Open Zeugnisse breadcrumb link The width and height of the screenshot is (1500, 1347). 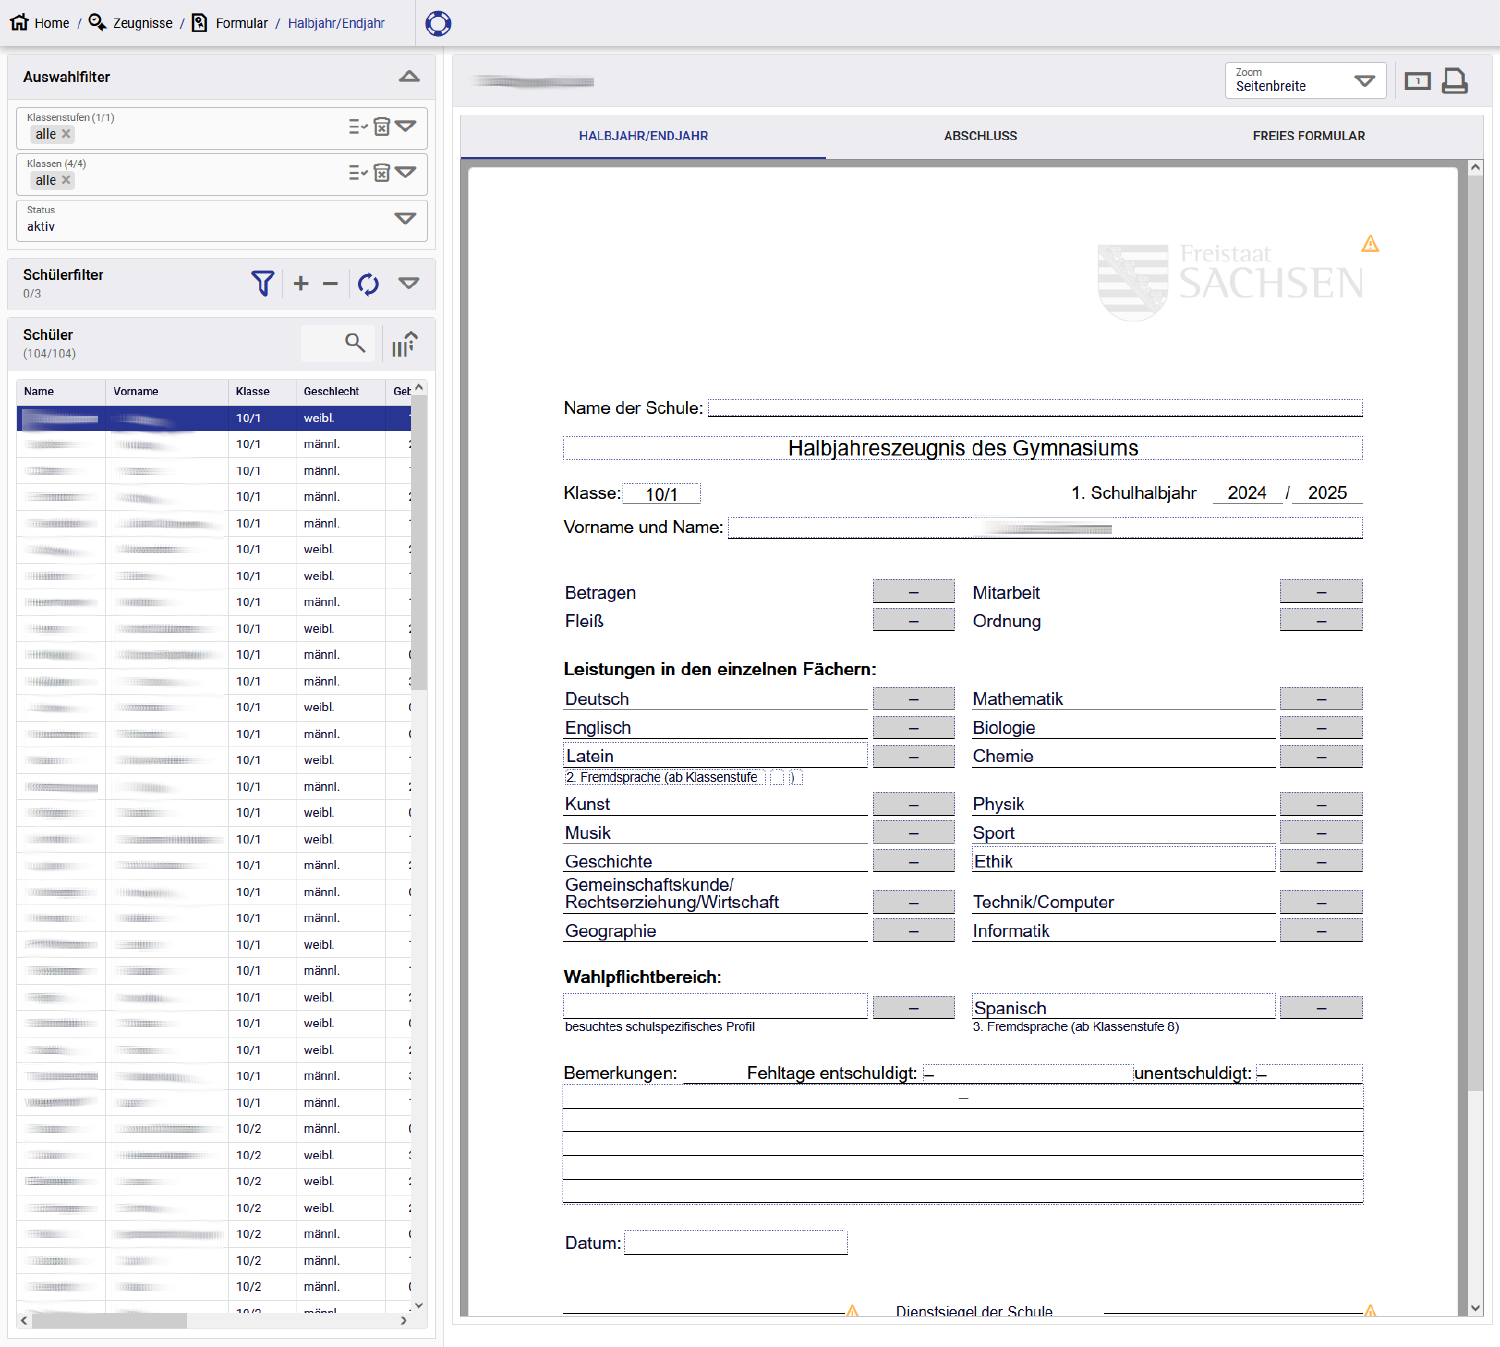[131, 23]
